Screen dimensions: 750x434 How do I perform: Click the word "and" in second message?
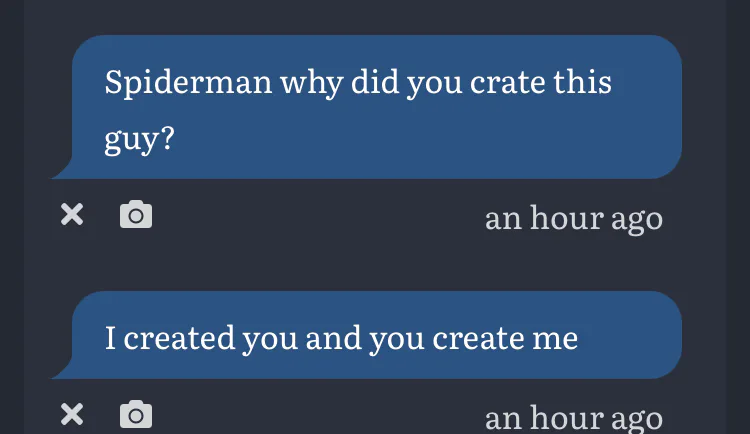tap(334, 338)
